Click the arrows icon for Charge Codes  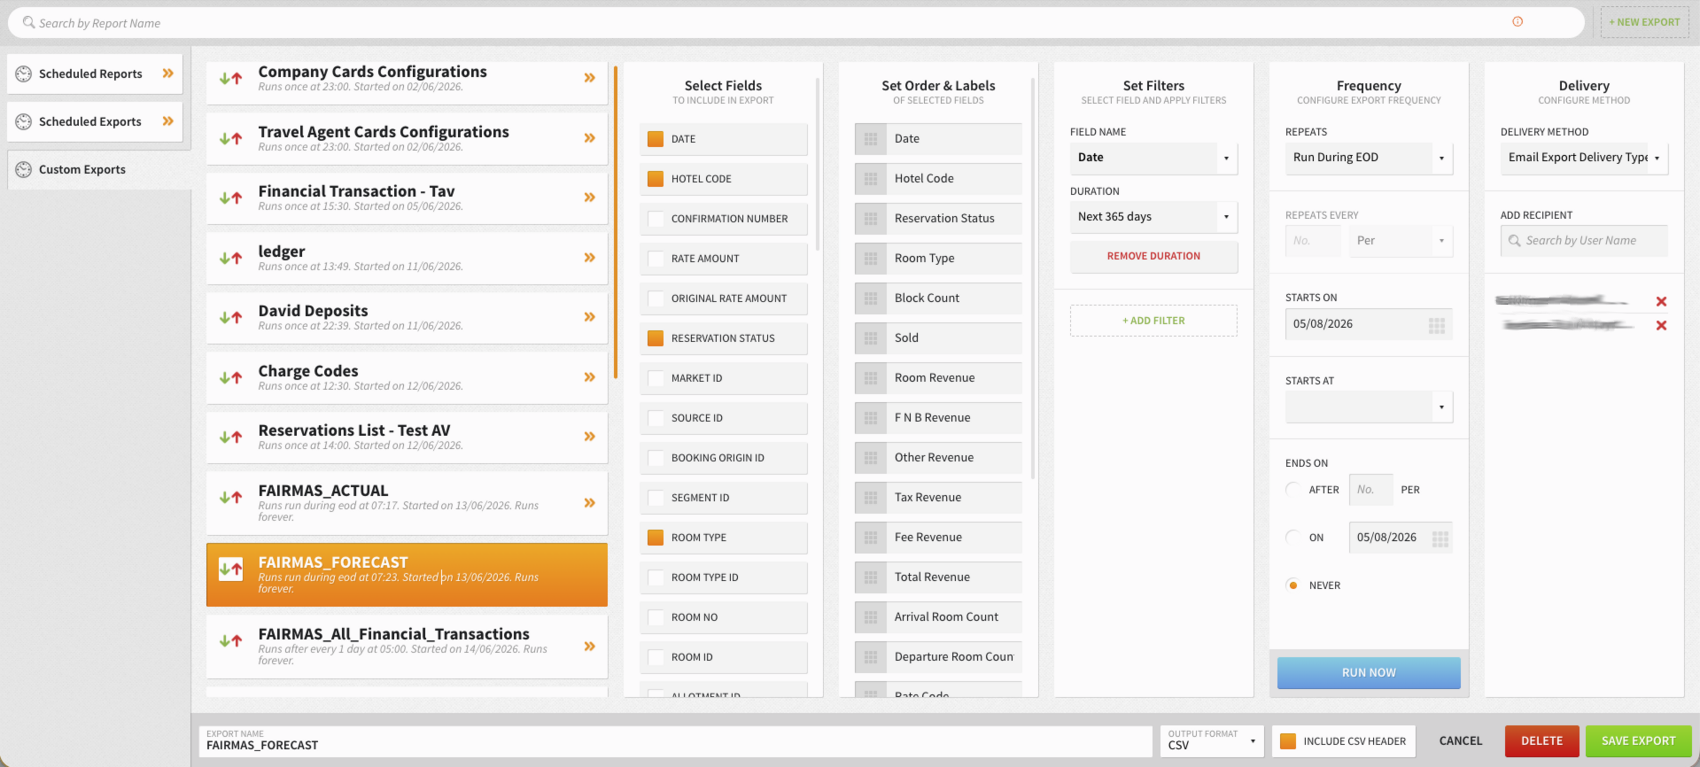[x=231, y=377]
